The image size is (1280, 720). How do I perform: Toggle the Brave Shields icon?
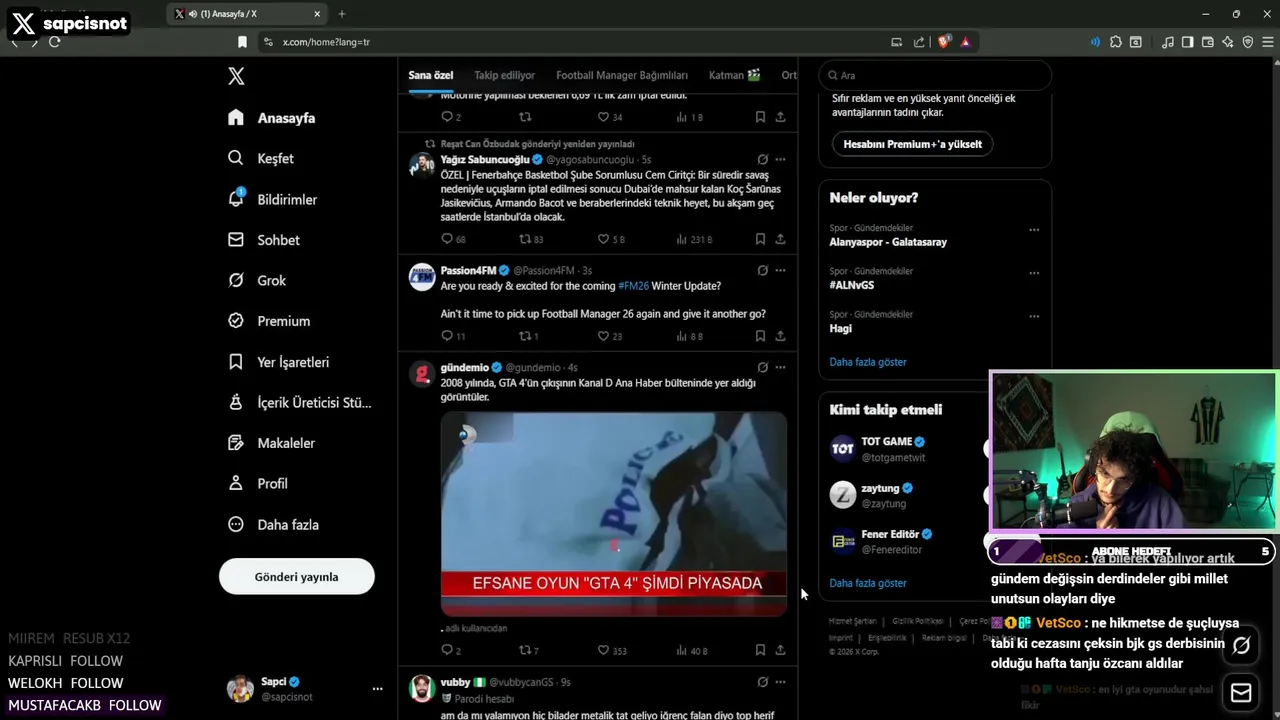click(944, 42)
